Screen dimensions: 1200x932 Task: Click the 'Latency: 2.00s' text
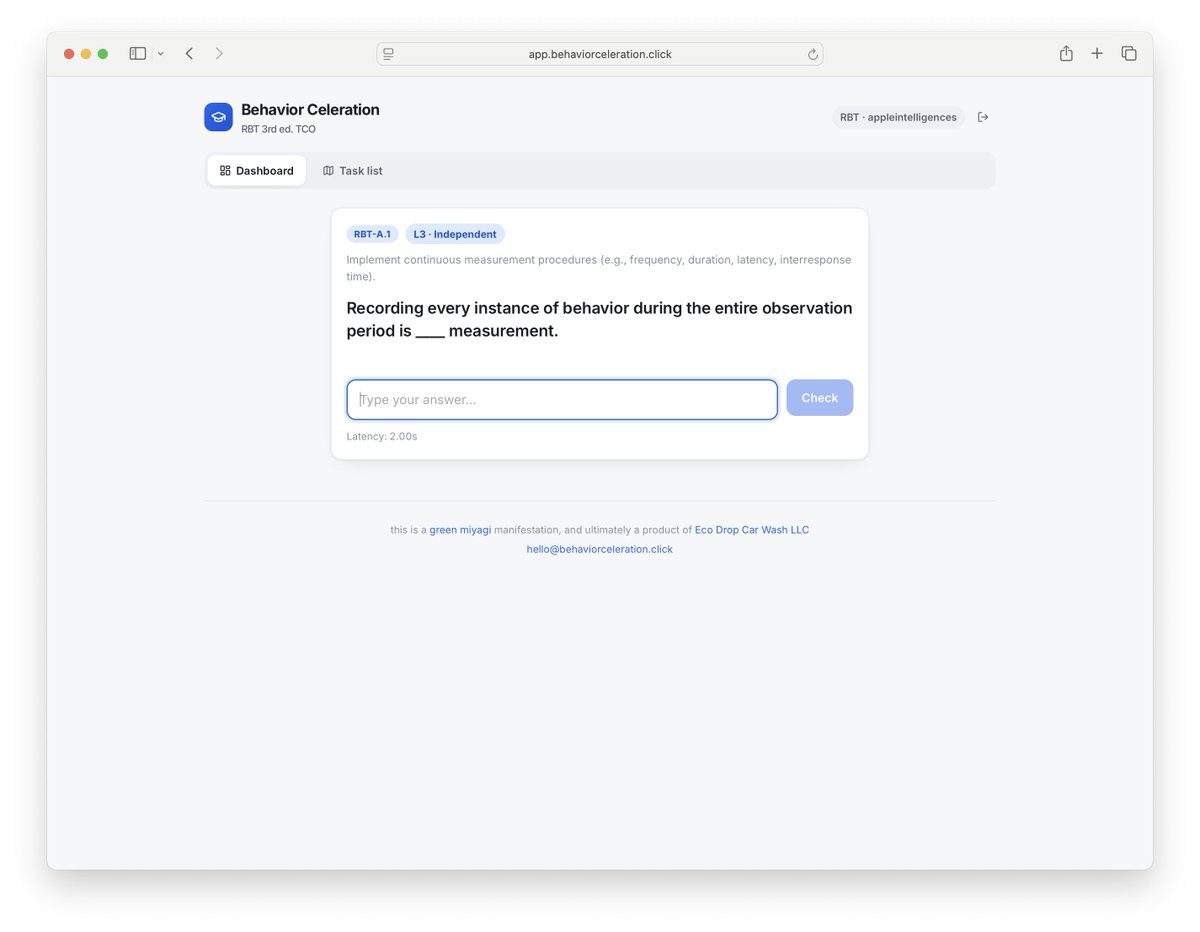tap(382, 436)
